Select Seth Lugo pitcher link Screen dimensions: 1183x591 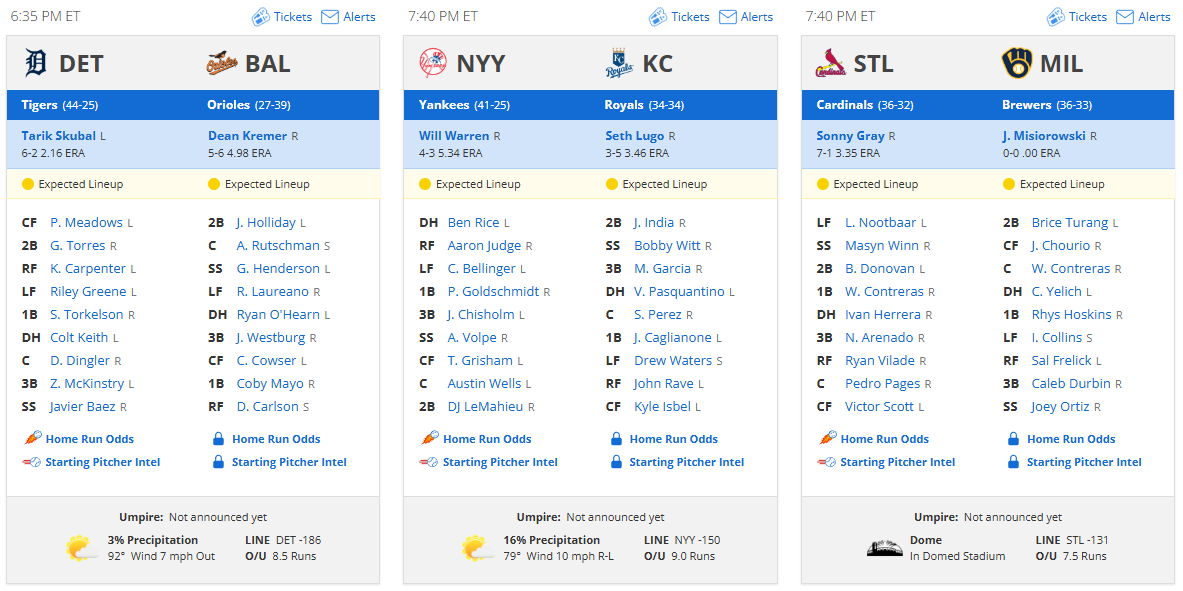pos(635,136)
